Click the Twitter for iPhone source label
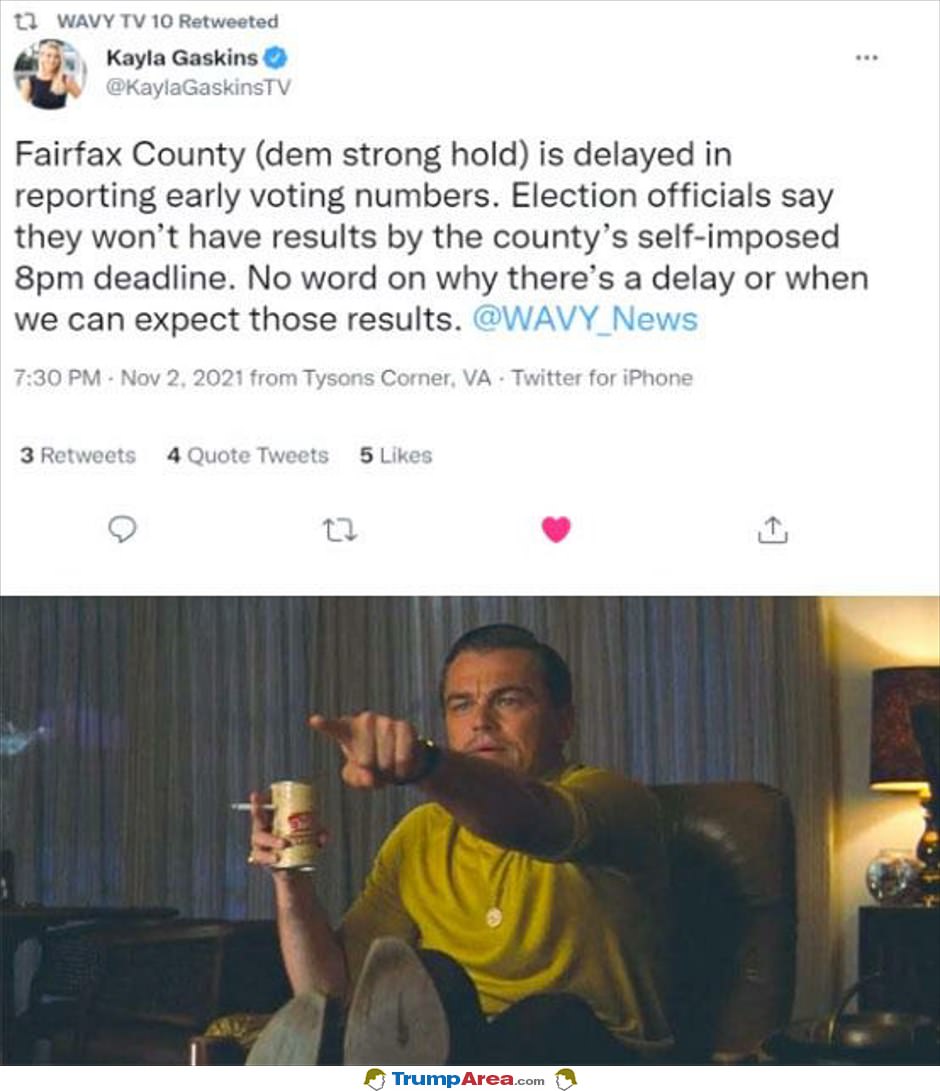The image size is (940, 1091). [603, 378]
